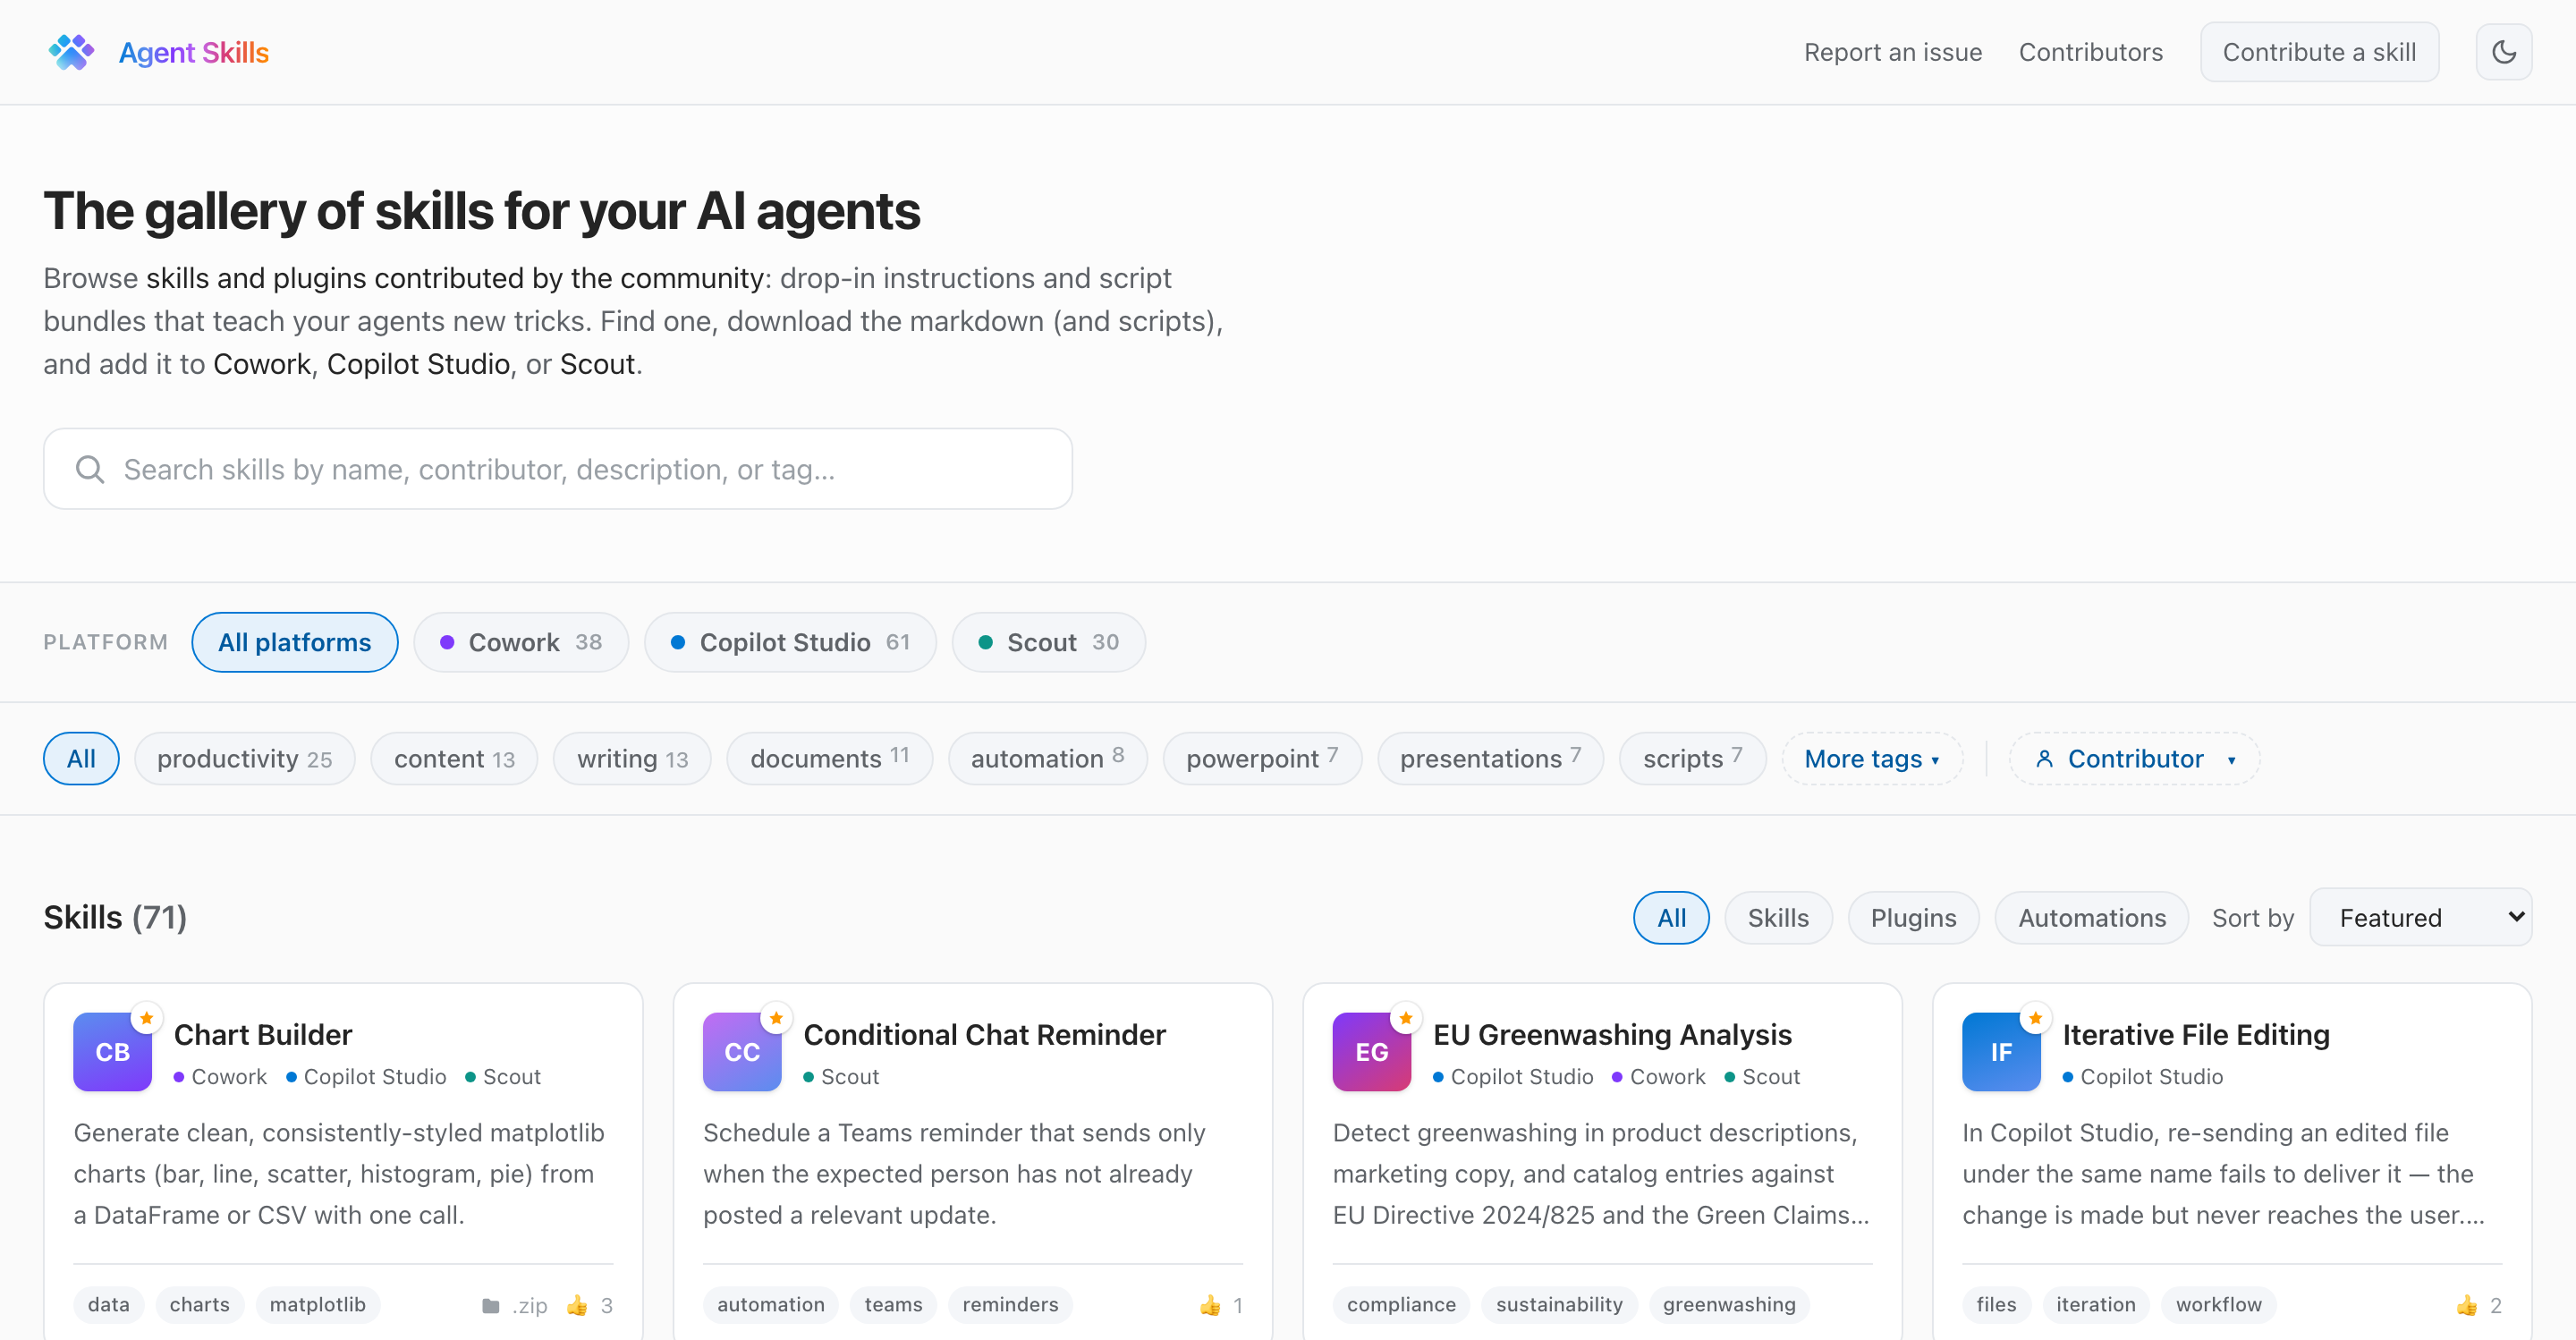
Task: Switch to the Skills type tab
Action: (1778, 917)
